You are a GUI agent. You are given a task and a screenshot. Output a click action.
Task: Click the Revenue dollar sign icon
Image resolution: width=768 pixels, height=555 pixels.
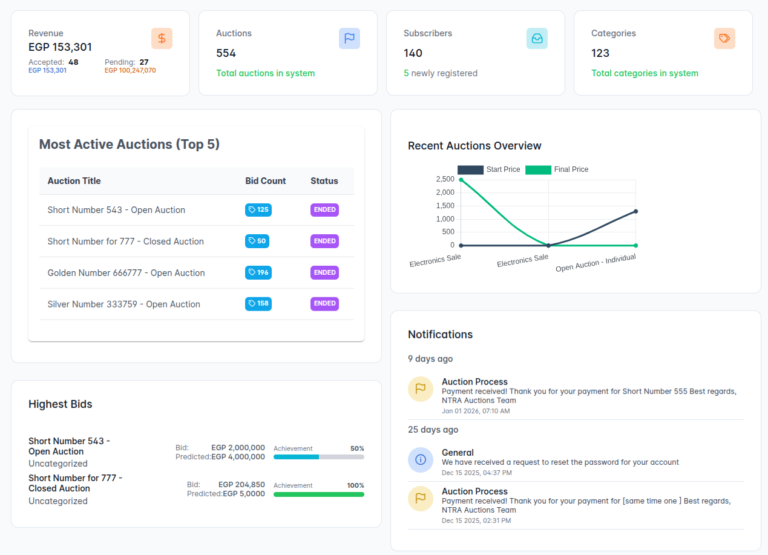pyautogui.click(x=162, y=38)
